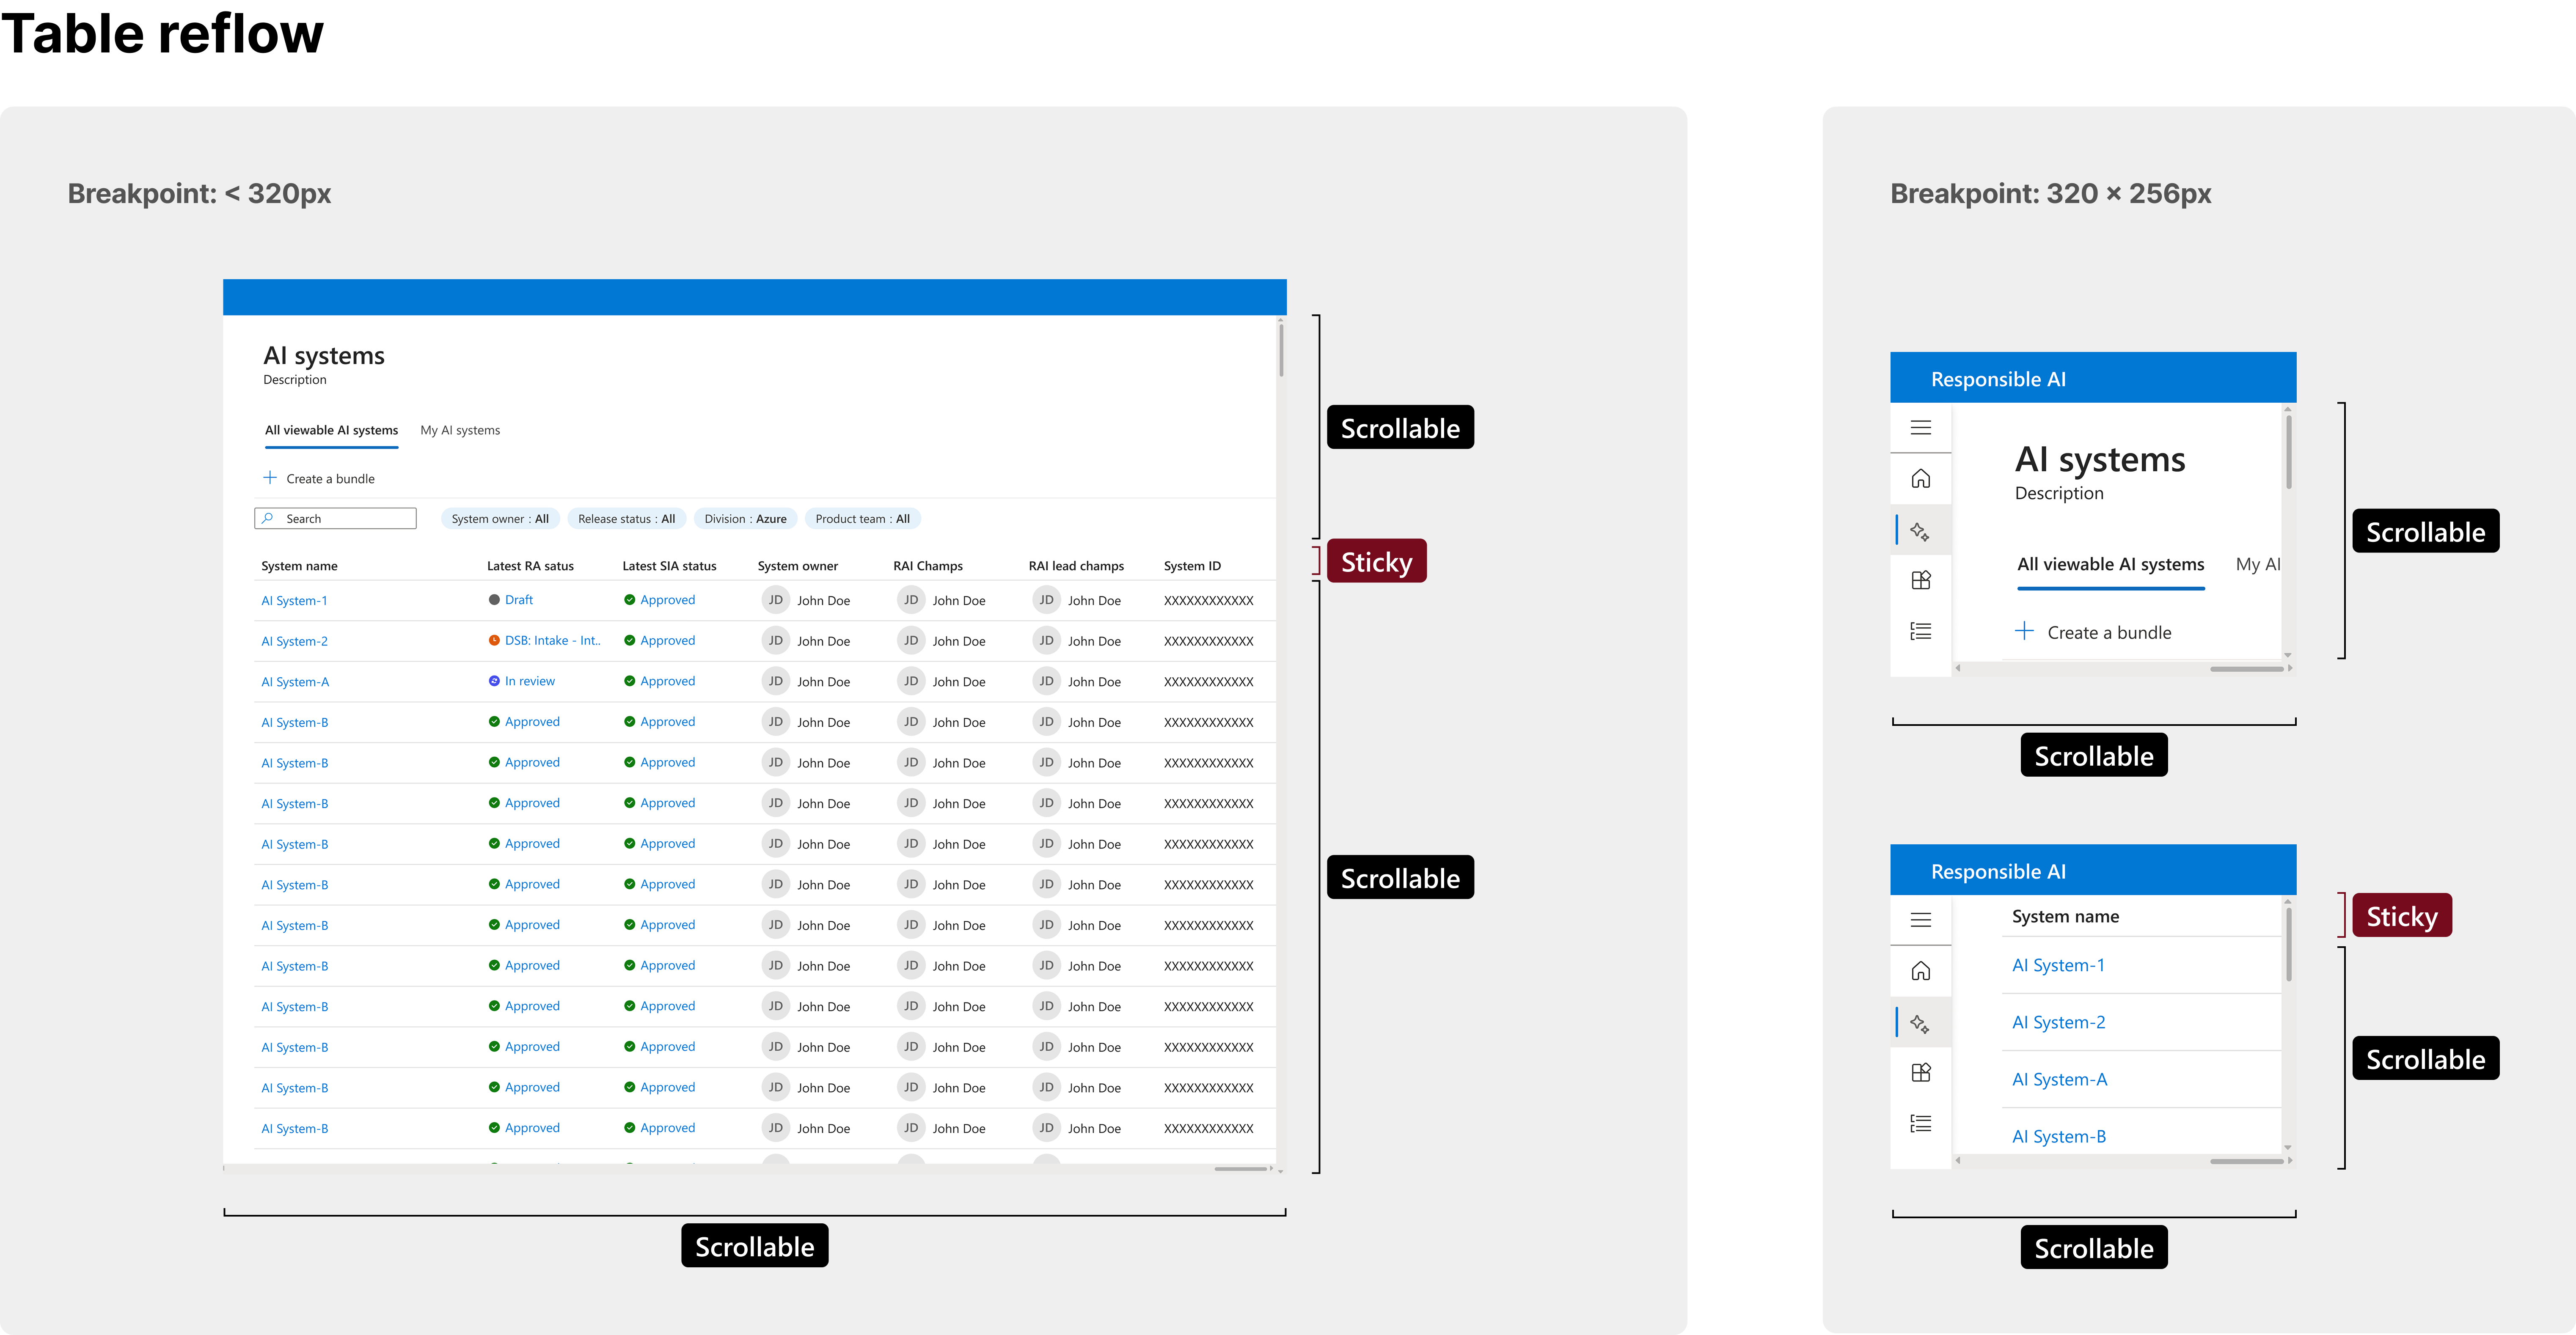This screenshot has height=1335, width=2576.
Task: Click Home icon in the small mockup with System name list
Action: 1920,971
